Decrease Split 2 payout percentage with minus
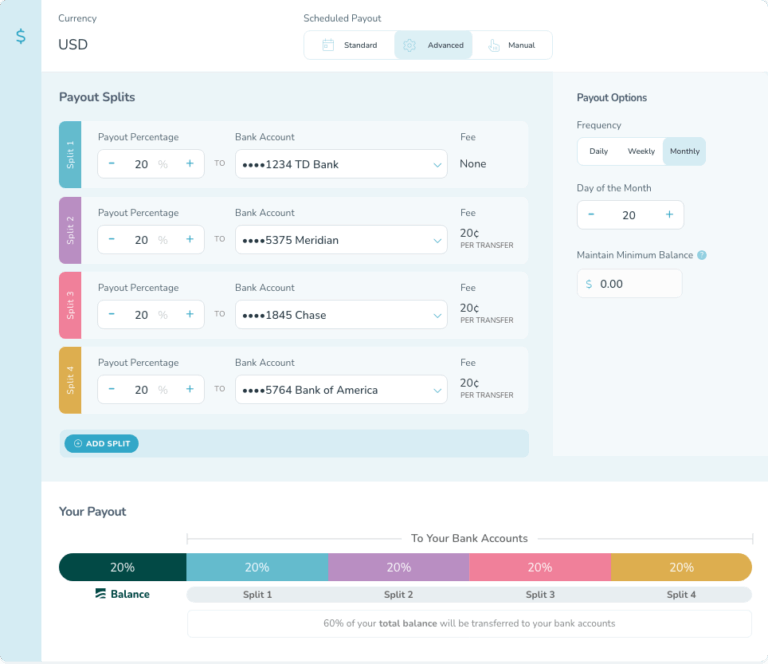Screen dimensions: 768x664 click(x=112, y=240)
